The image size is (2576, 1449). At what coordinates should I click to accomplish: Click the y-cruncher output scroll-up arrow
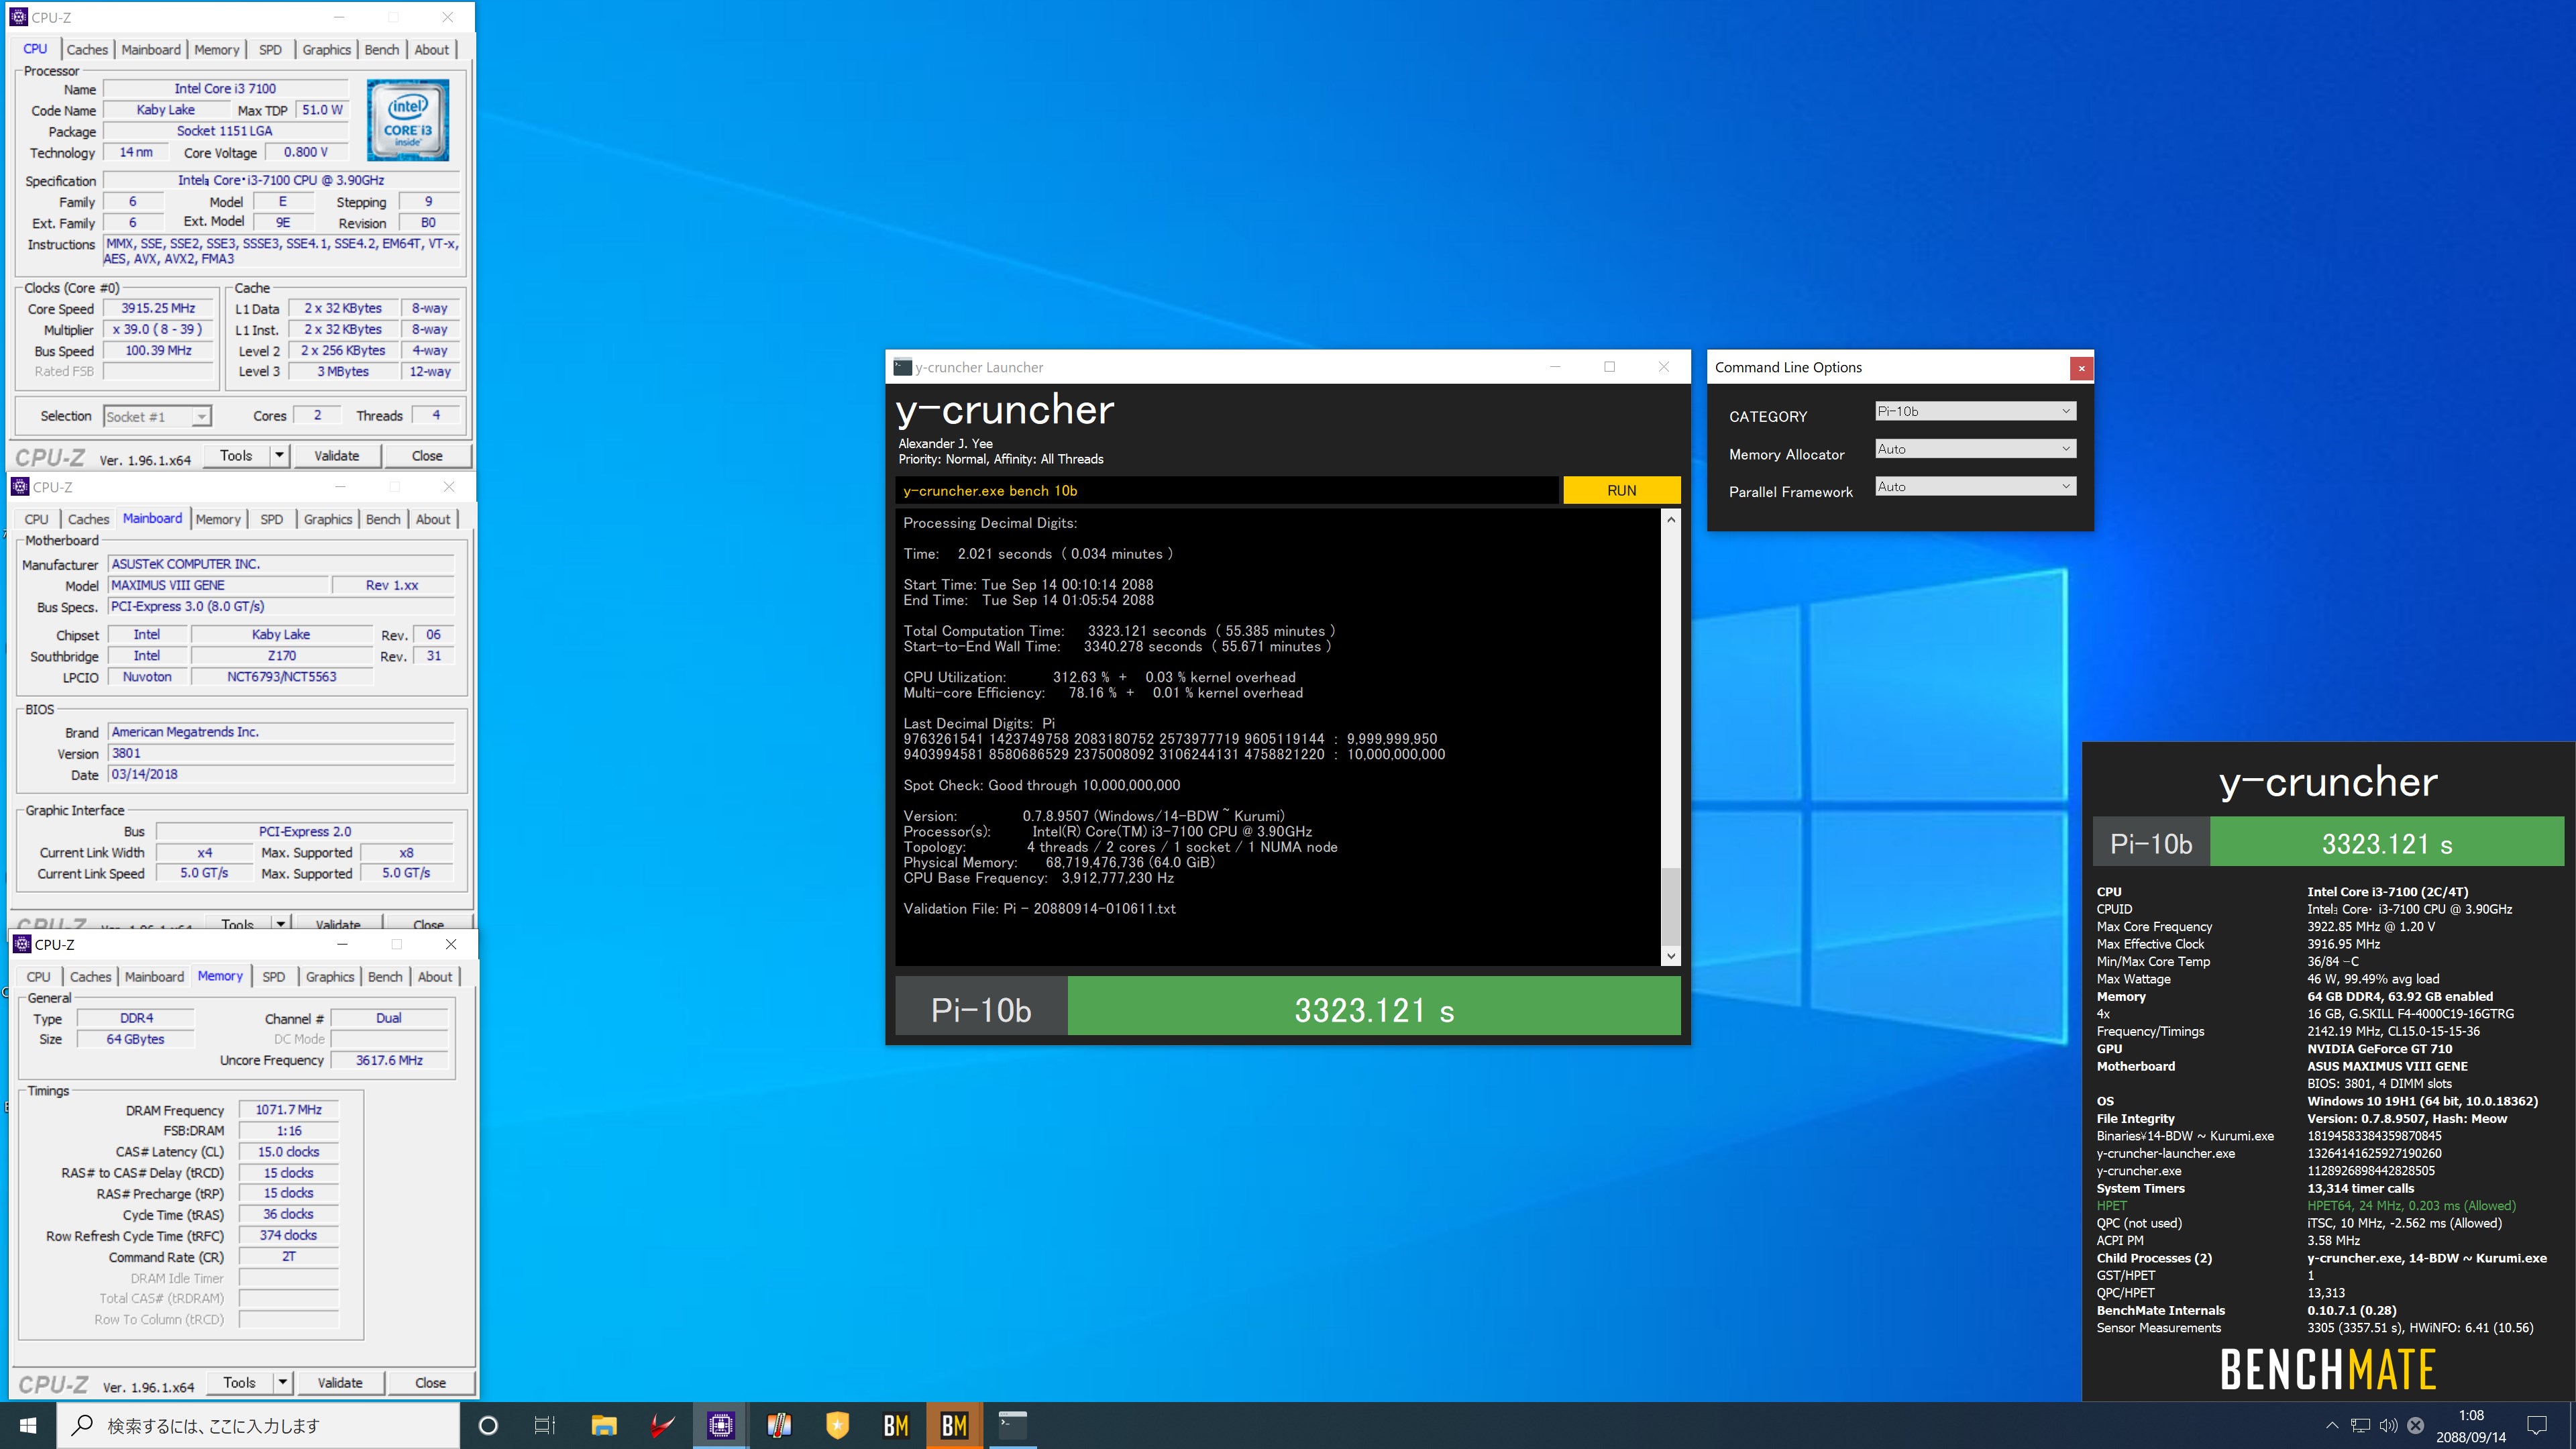coord(1670,519)
